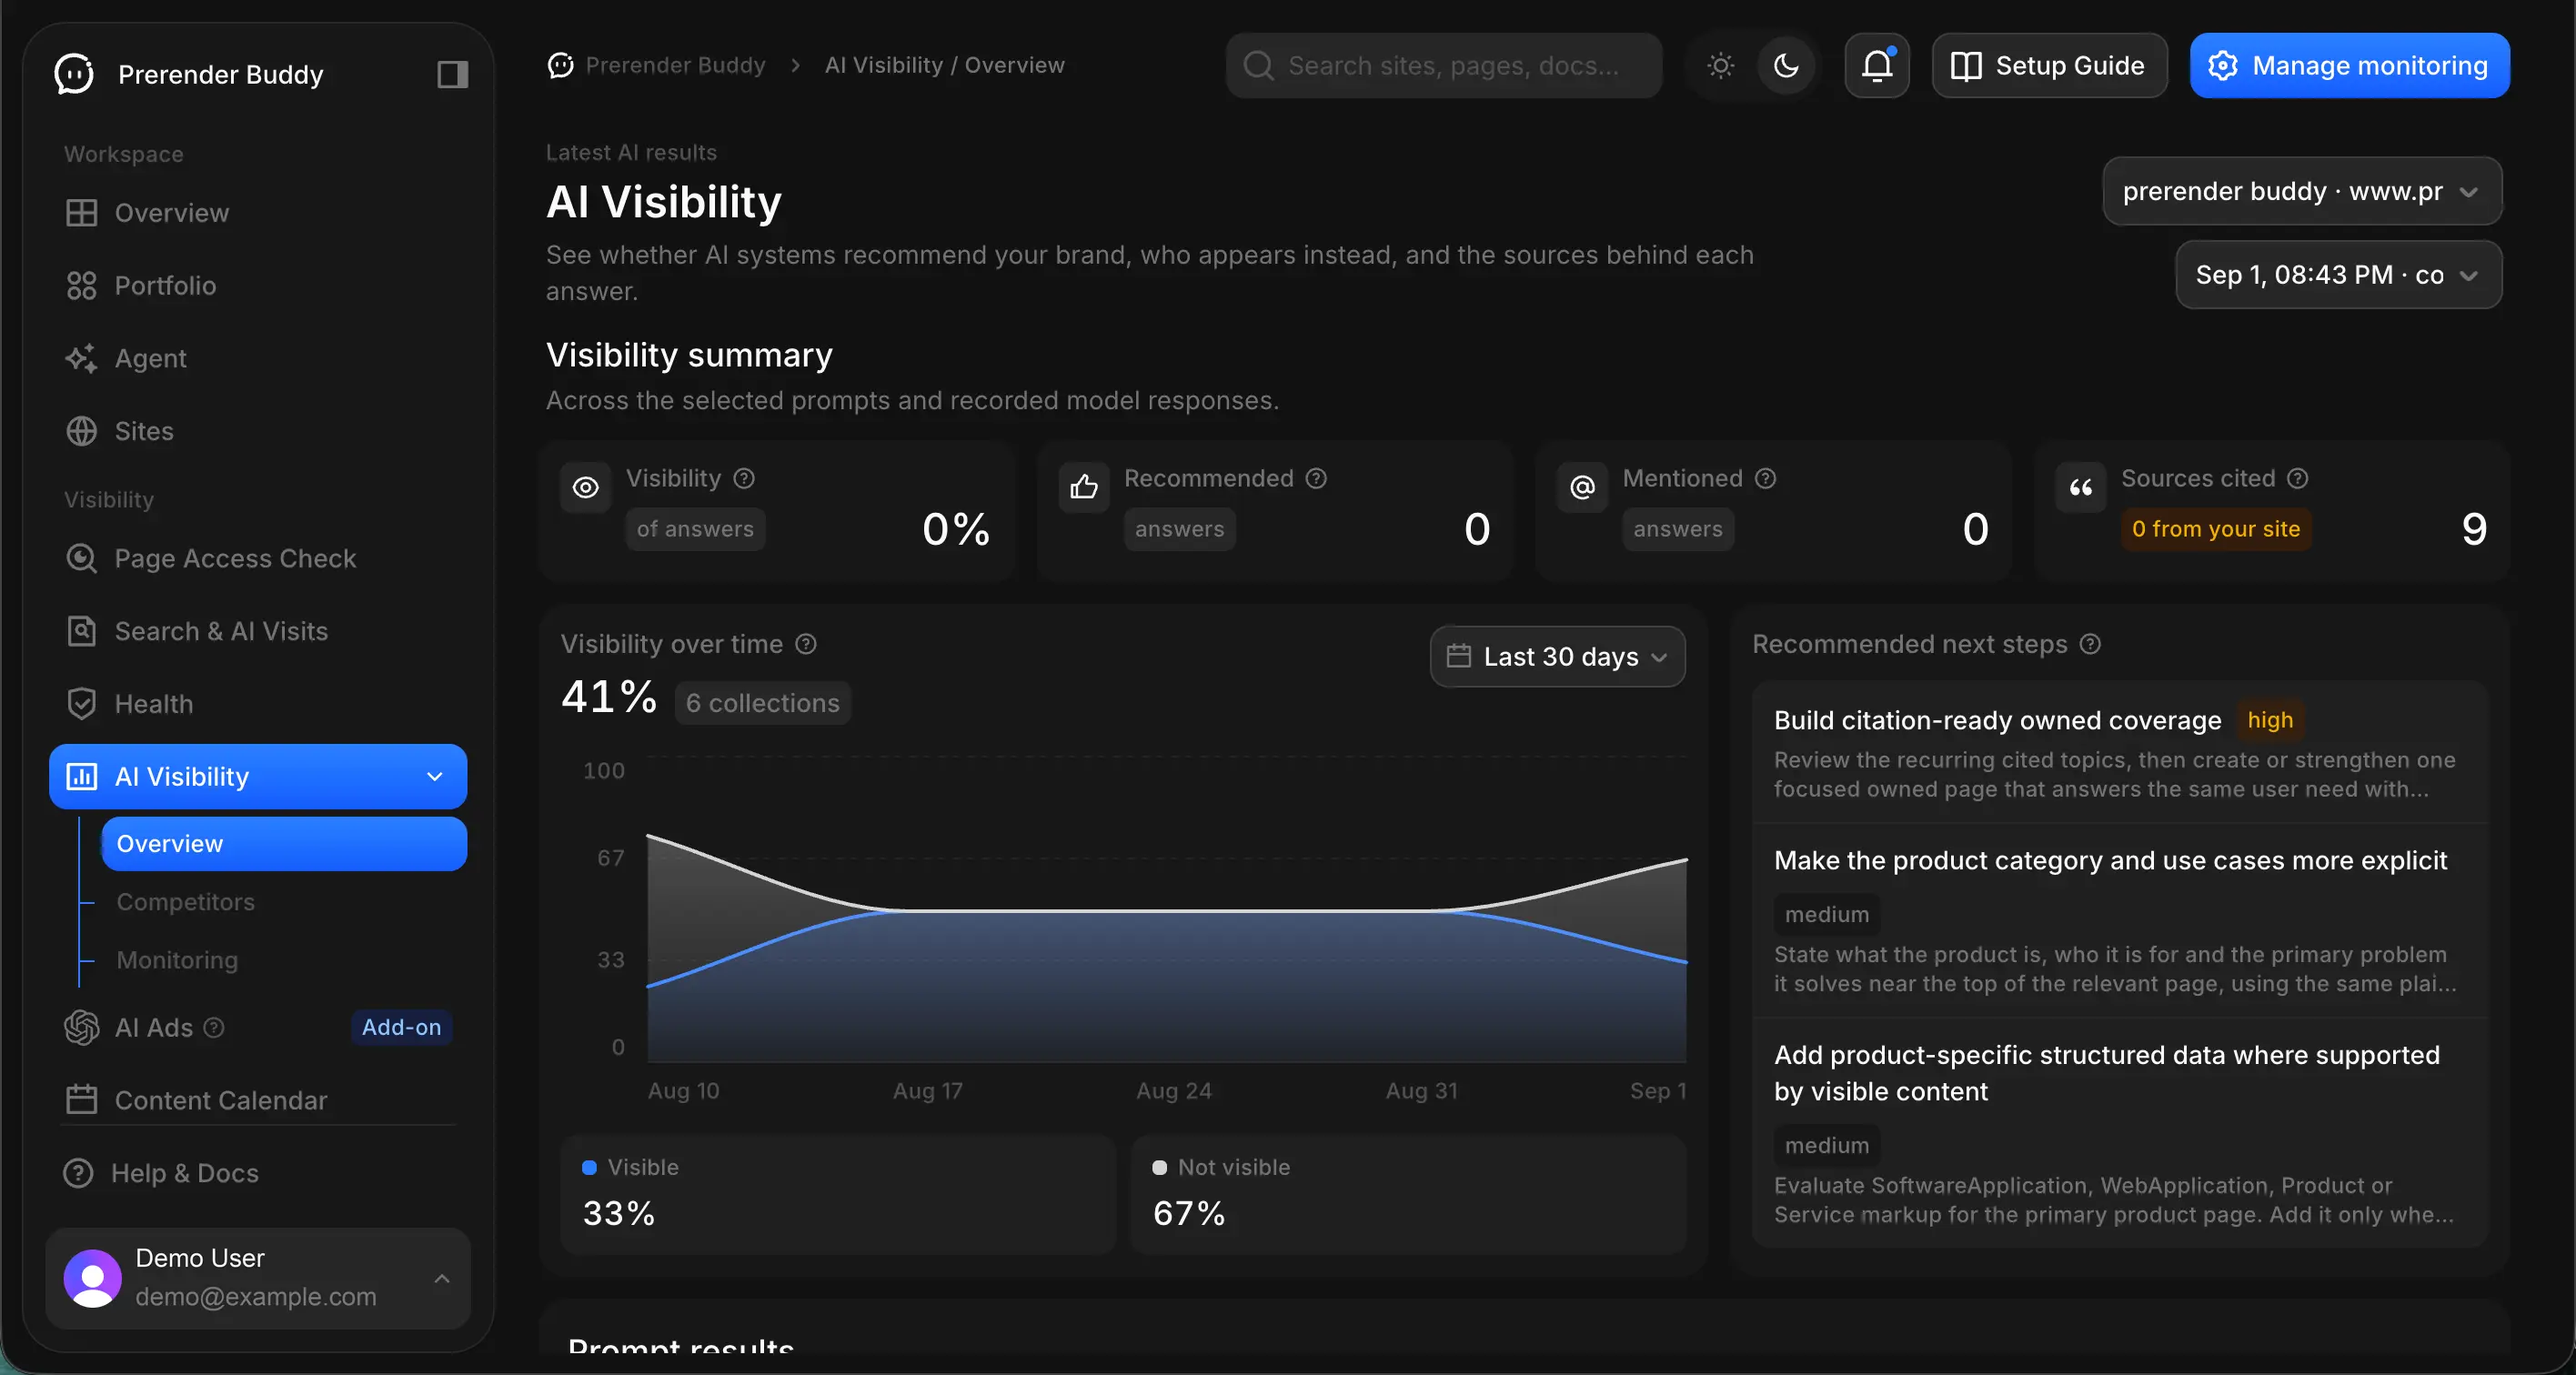Open notifications bell
This screenshot has height=1375, width=2576.
pyautogui.click(x=1877, y=65)
